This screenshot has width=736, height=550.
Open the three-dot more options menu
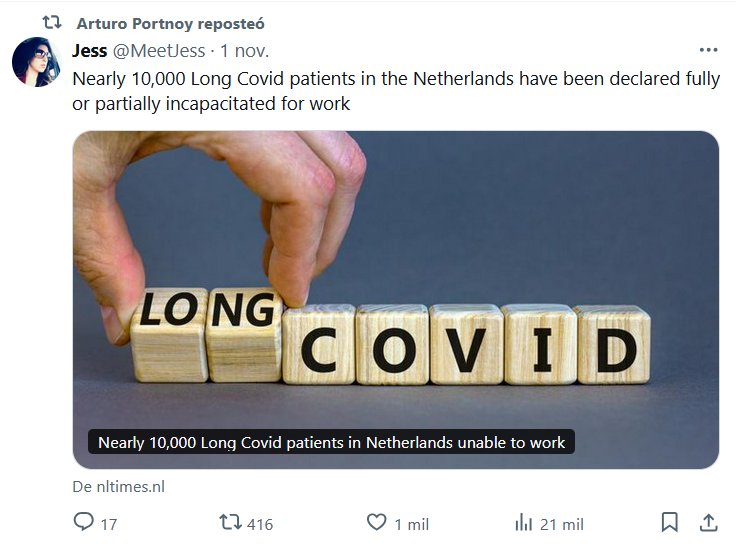point(708,50)
